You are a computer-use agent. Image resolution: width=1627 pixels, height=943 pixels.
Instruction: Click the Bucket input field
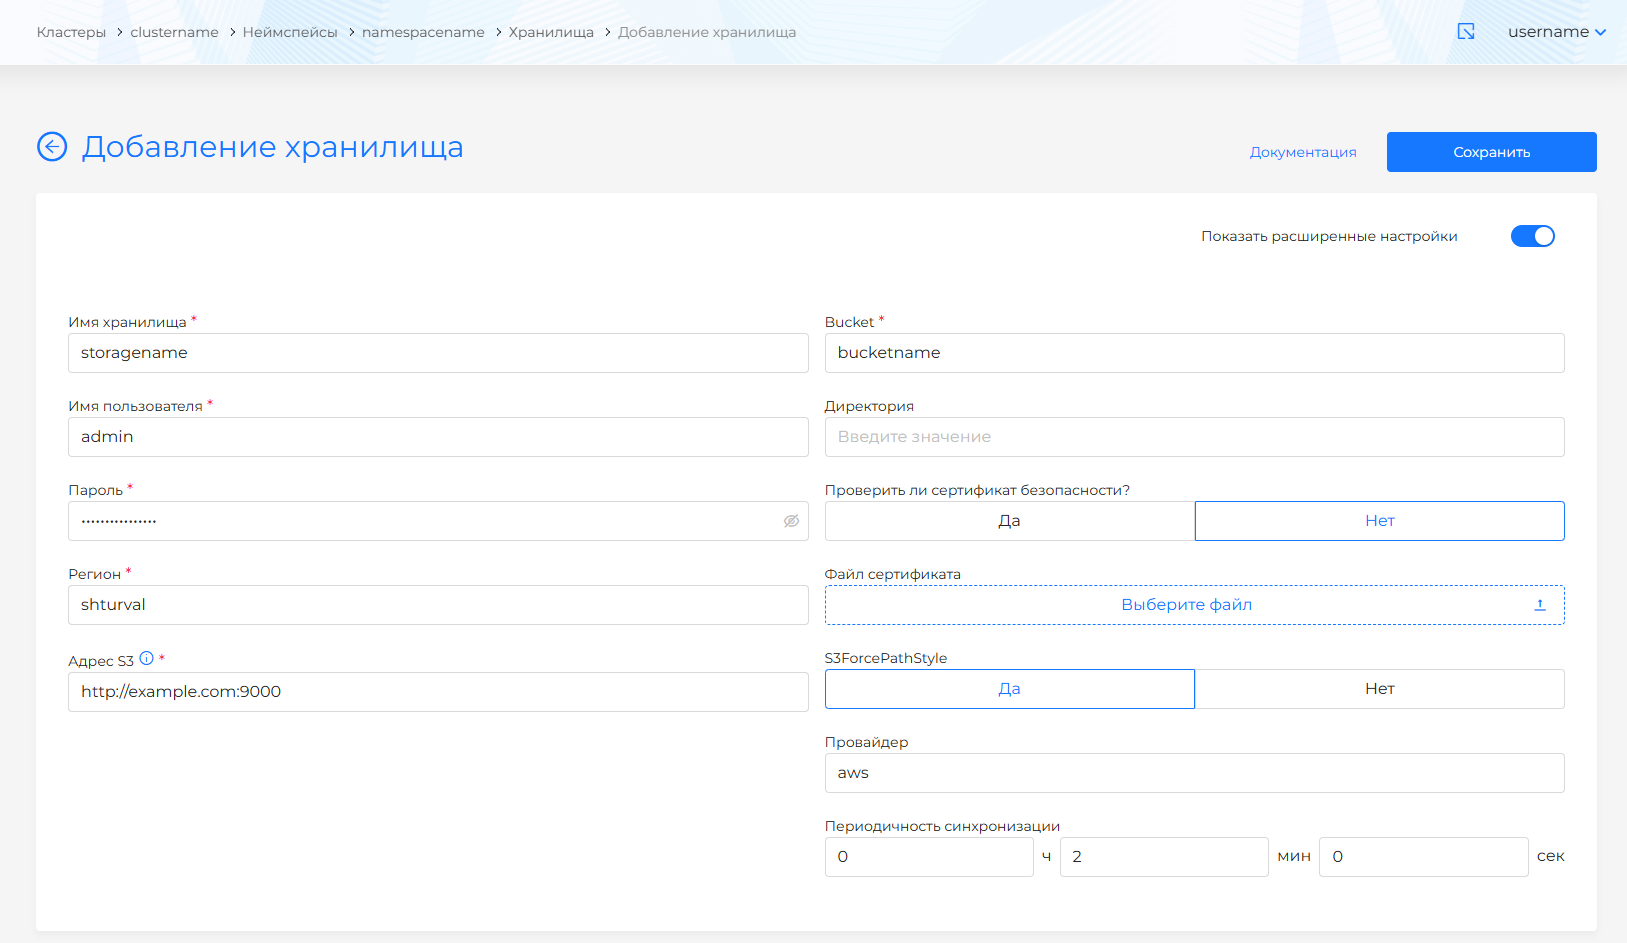pos(1194,353)
